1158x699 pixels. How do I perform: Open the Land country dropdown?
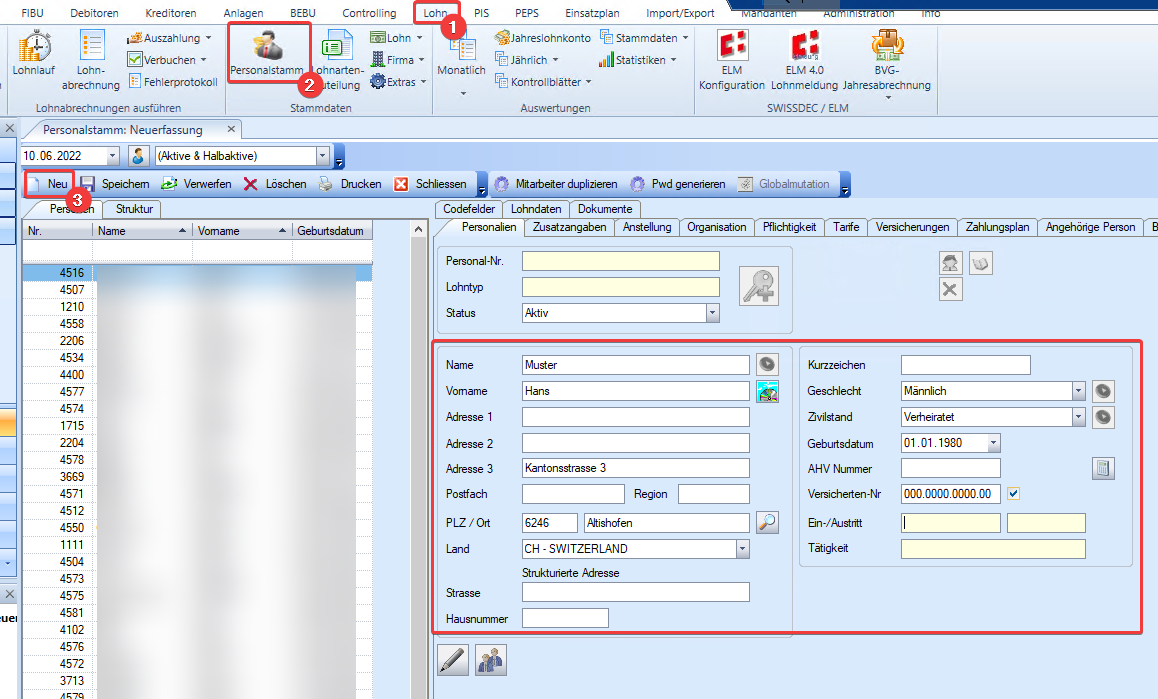tap(742, 549)
